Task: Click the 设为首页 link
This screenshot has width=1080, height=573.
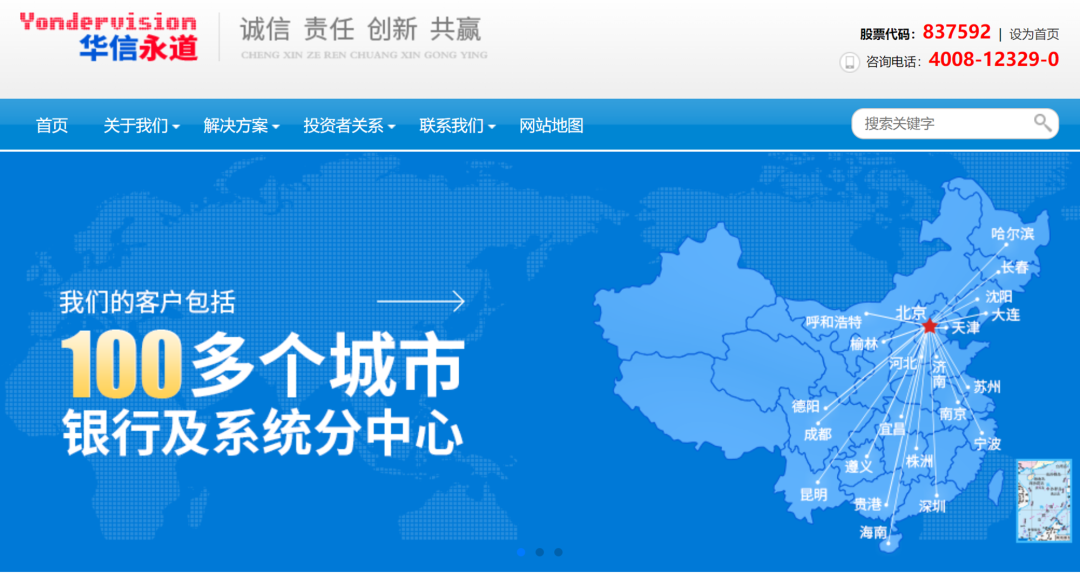Action: pyautogui.click(x=1034, y=34)
